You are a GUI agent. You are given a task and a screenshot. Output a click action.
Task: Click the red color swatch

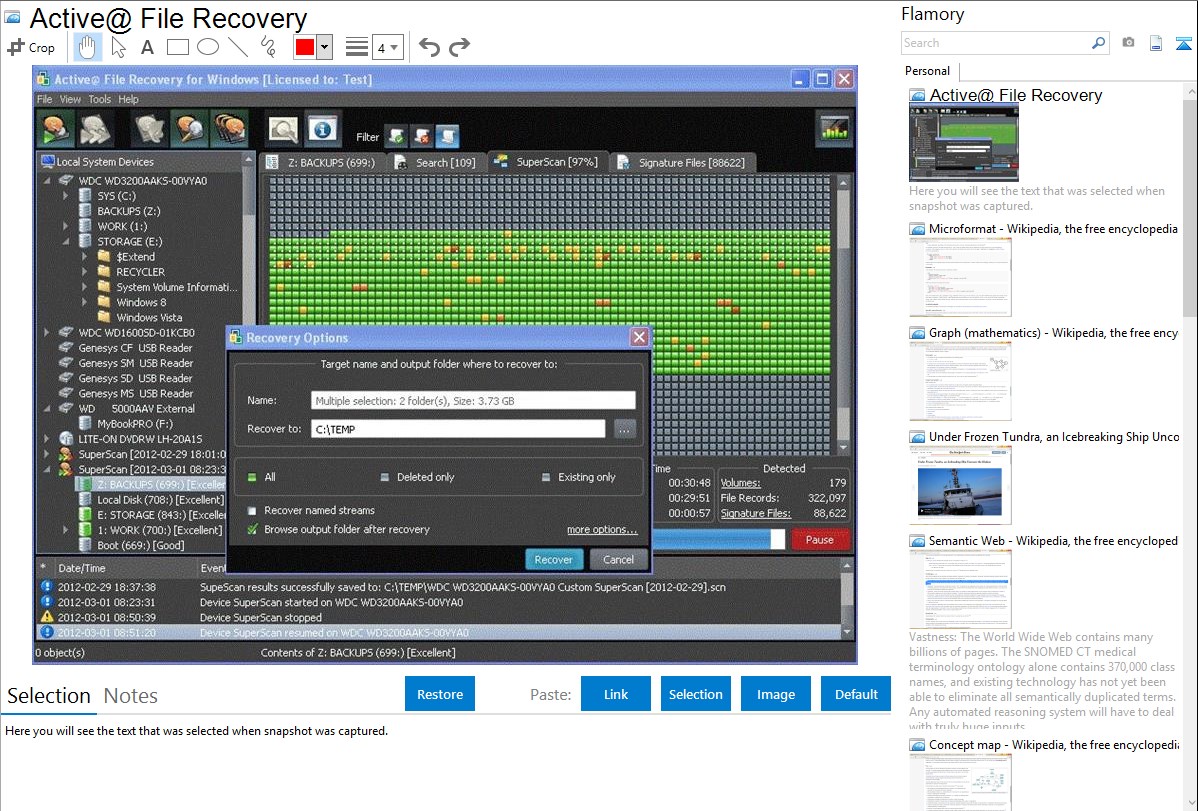[305, 47]
